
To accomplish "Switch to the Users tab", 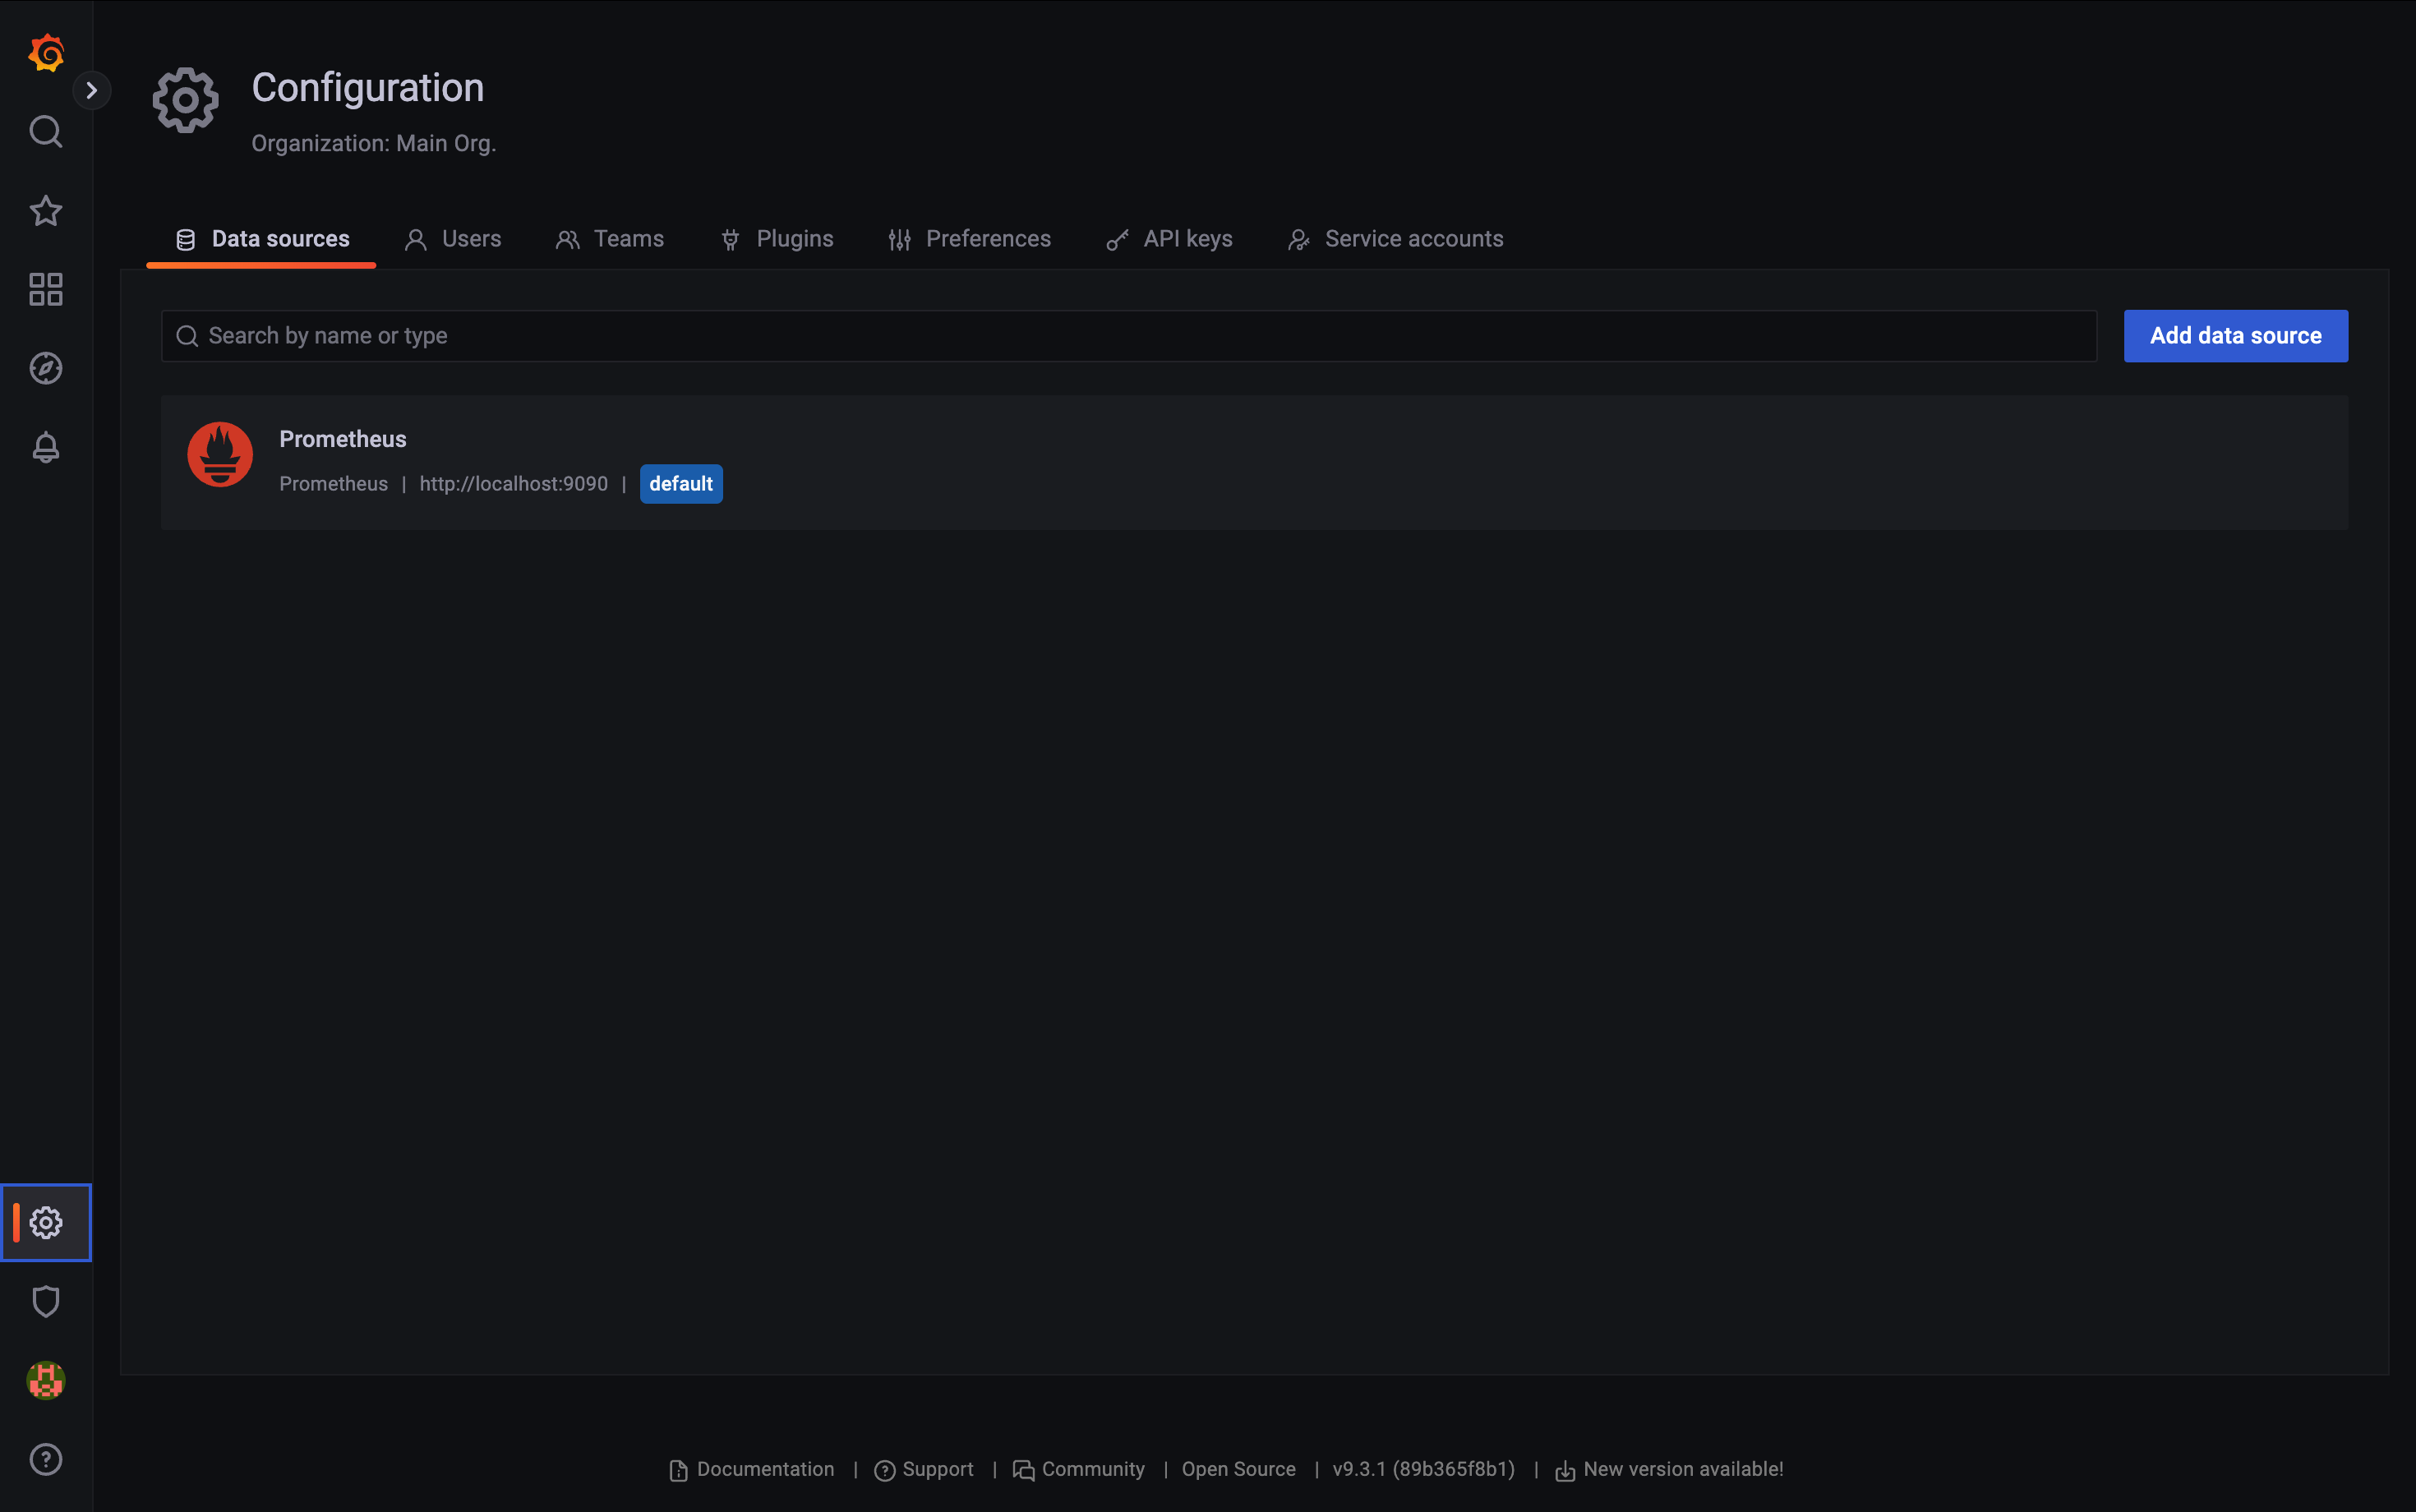I will pos(453,239).
